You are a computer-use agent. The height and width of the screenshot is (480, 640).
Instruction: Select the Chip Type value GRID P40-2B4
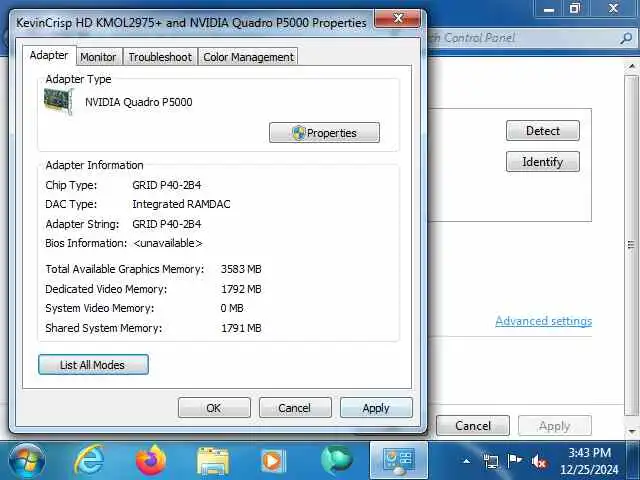click(167, 185)
